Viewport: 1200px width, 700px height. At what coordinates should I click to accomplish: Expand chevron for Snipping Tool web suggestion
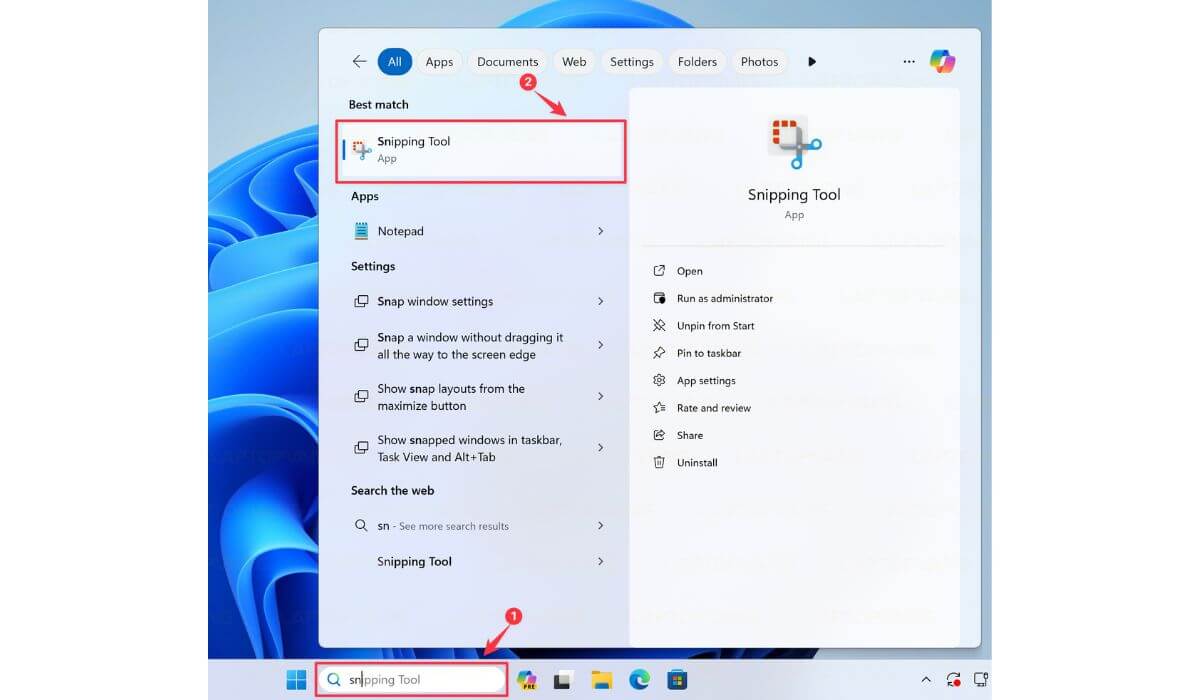(x=600, y=561)
